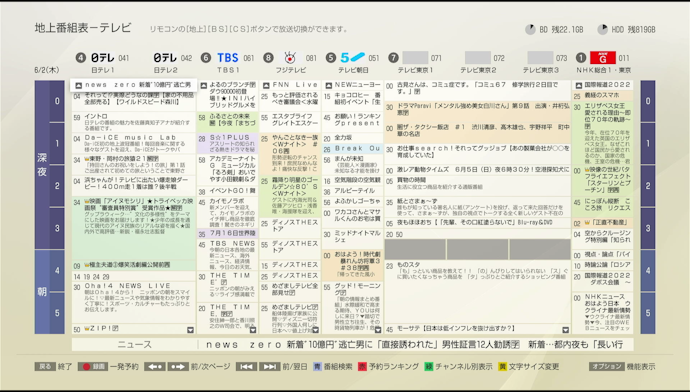Click the ニュース genre label in the info bar
Viewport: 690px width, 392px height.
click(135, 344)
